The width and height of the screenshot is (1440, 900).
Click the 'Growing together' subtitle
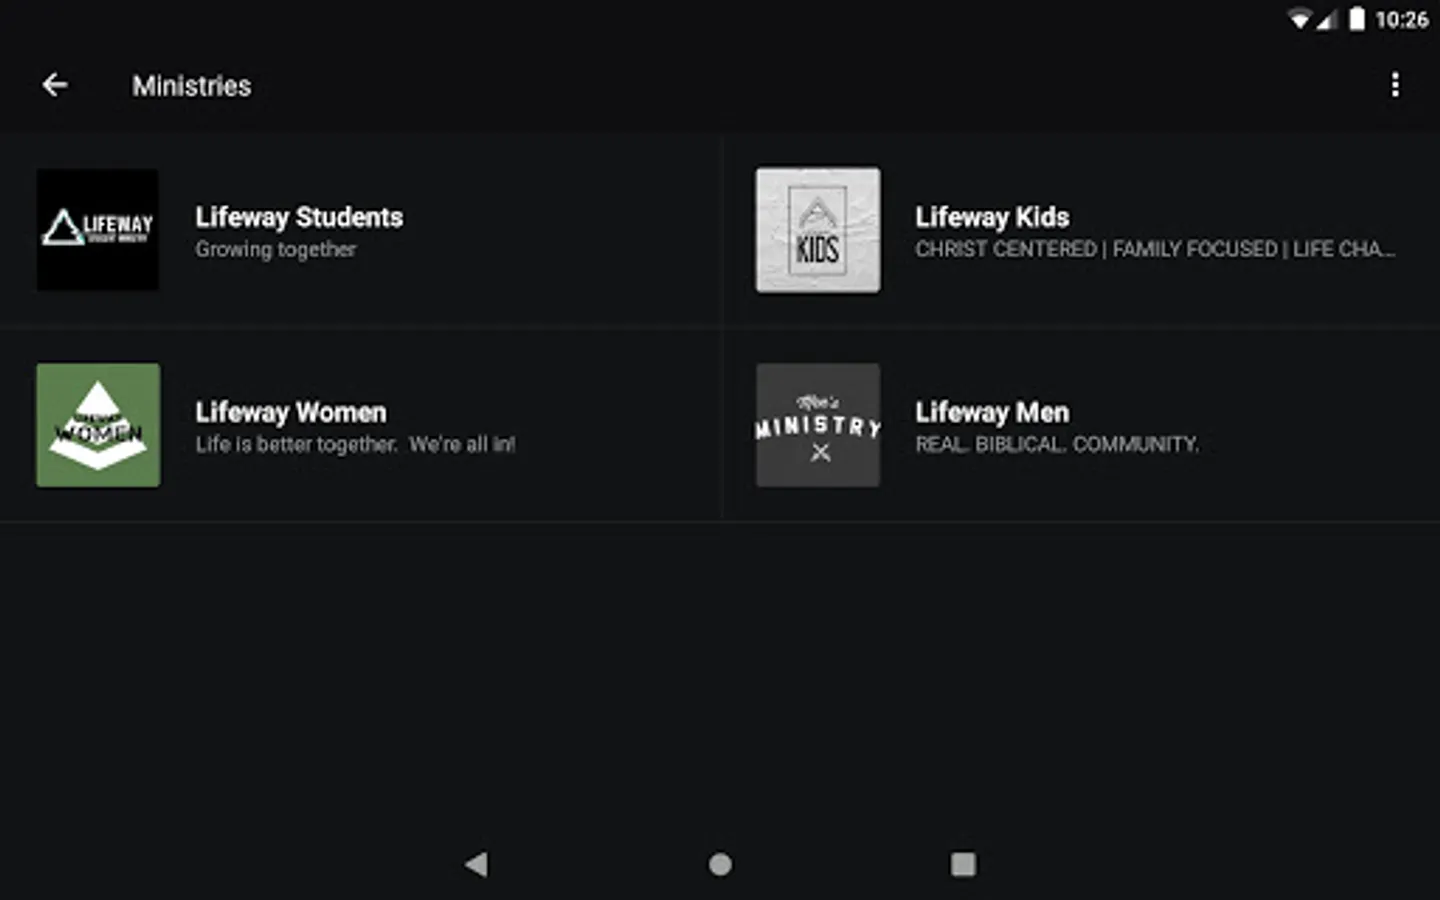click(276, 250)
